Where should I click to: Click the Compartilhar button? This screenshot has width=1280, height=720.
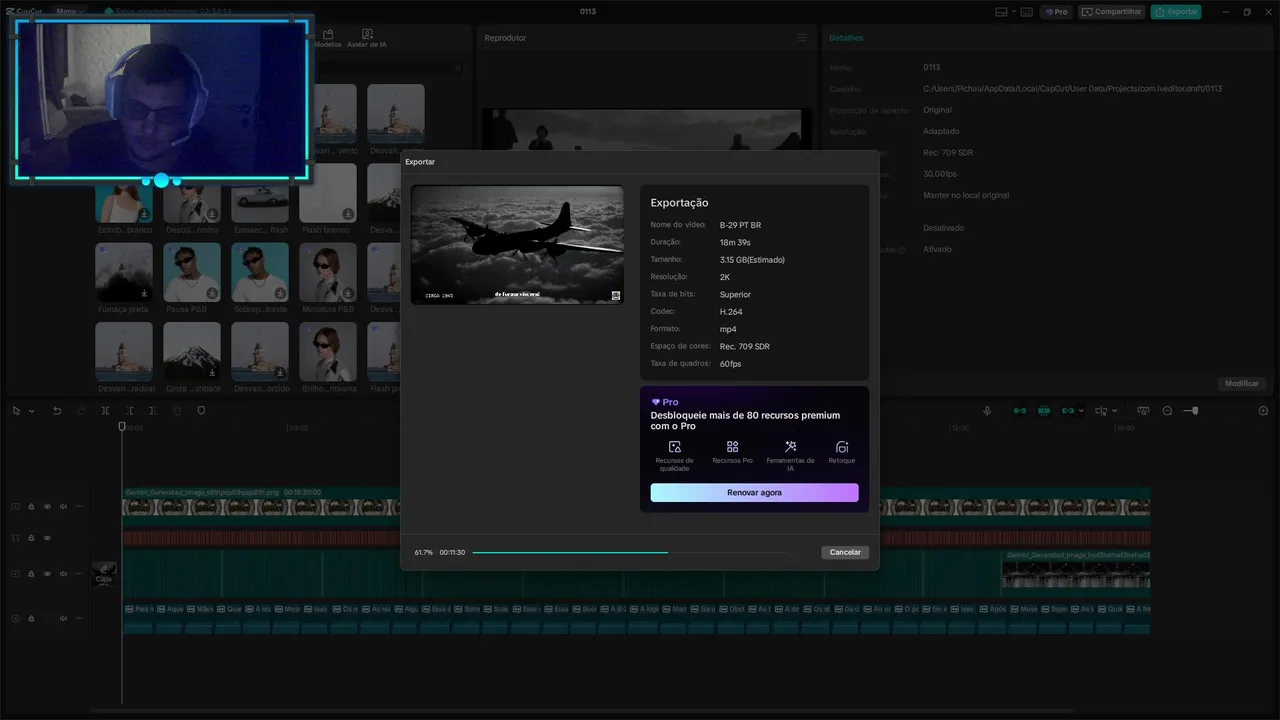click(1112, 12)
